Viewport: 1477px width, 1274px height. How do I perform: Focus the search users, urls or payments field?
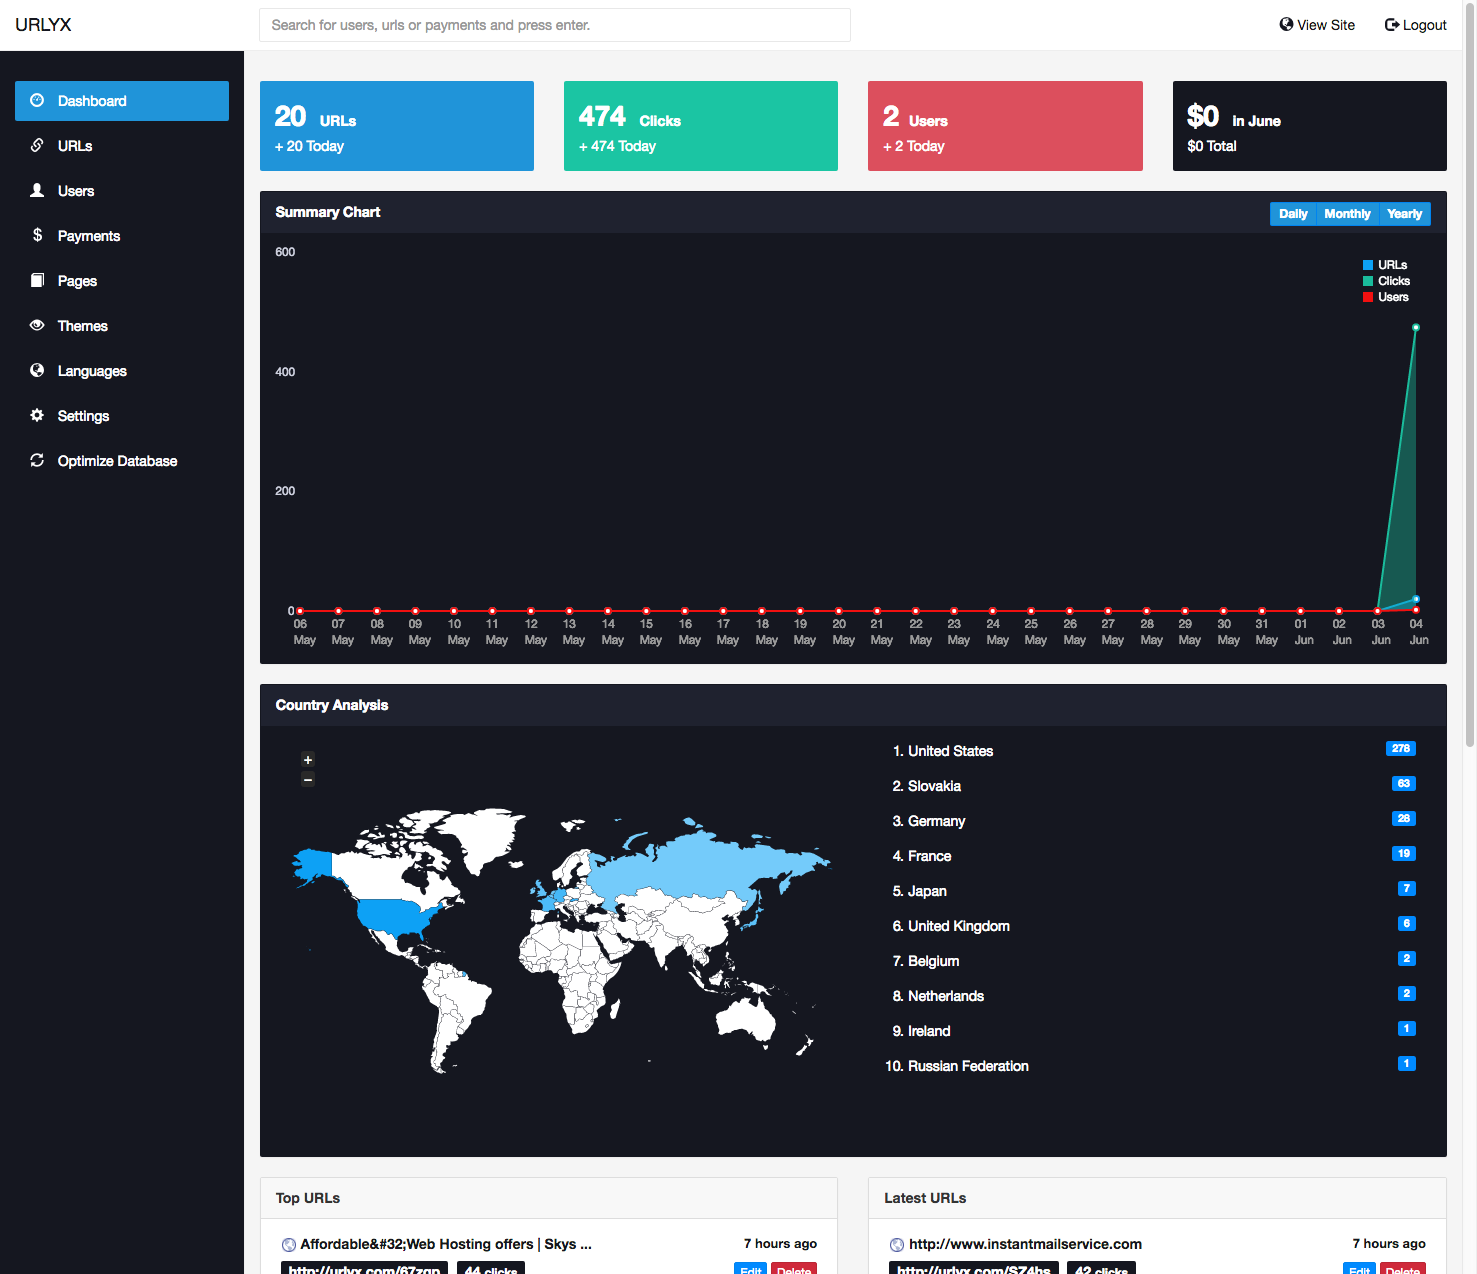tap(554, 25)
